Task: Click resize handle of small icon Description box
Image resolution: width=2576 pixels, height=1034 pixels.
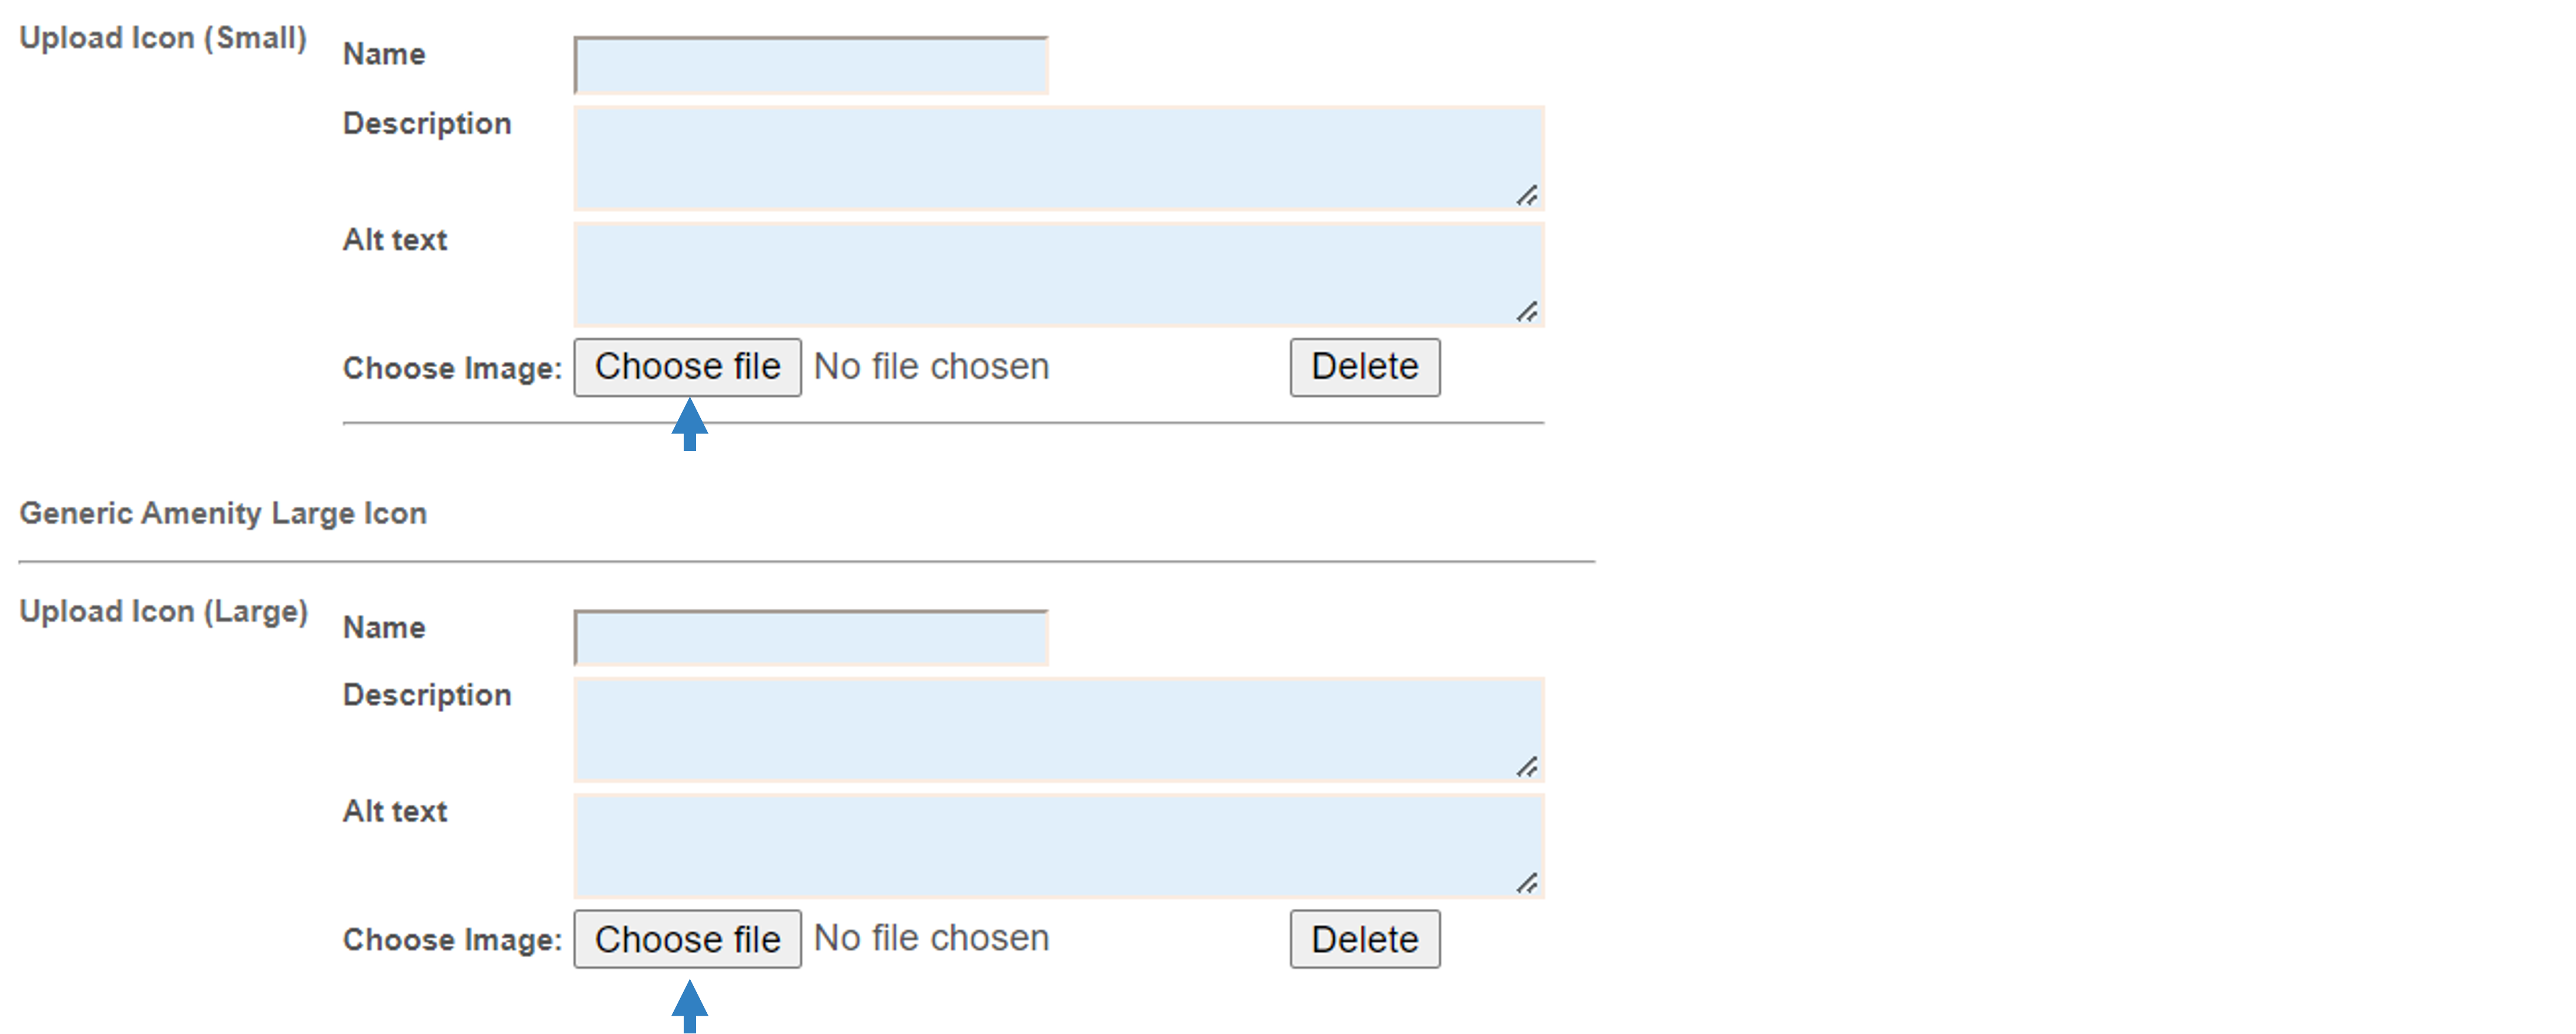Action: 1527,195
